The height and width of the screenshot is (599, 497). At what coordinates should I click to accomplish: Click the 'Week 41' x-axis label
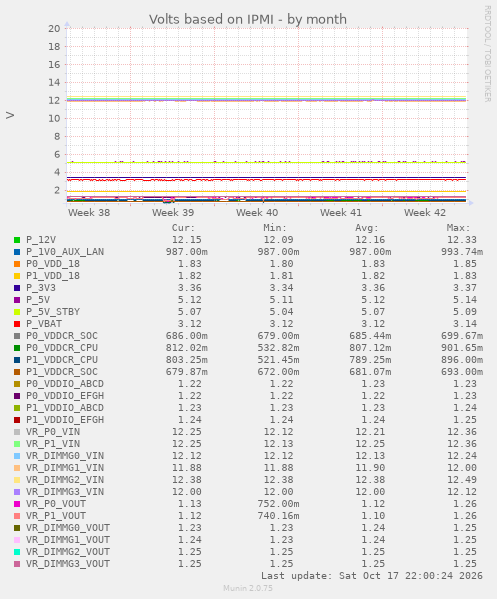341,213
